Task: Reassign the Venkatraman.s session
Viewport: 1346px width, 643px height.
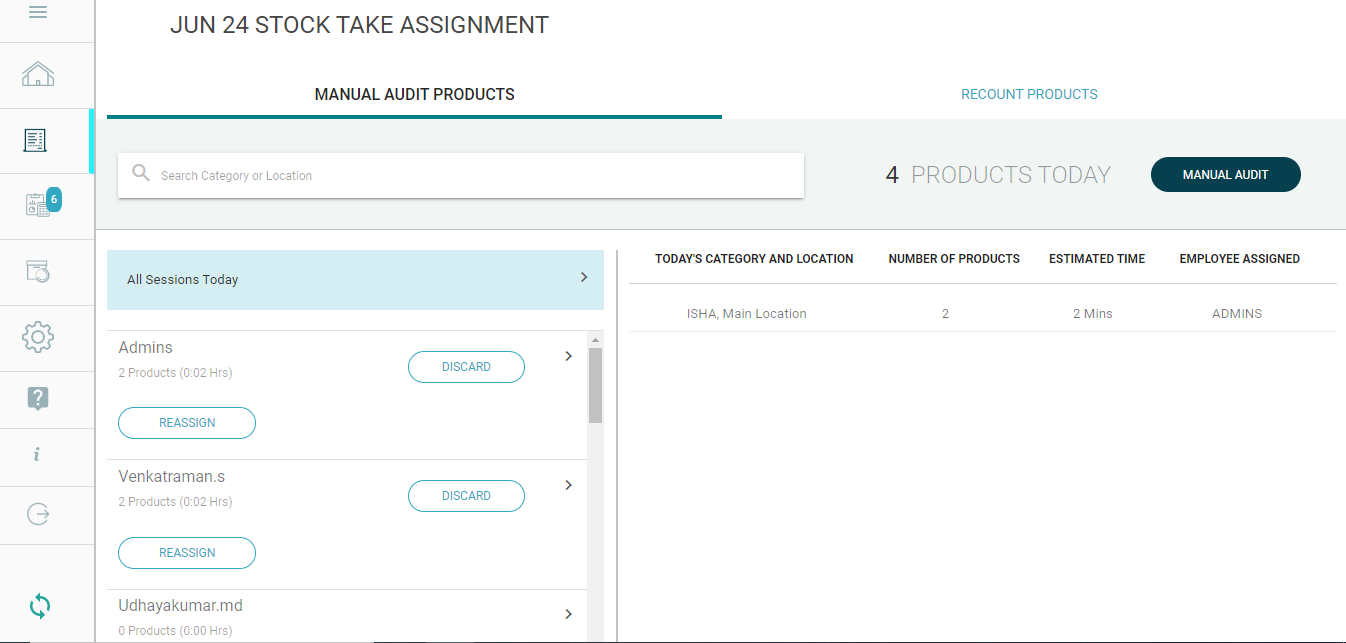Action: tap(187, 552)
